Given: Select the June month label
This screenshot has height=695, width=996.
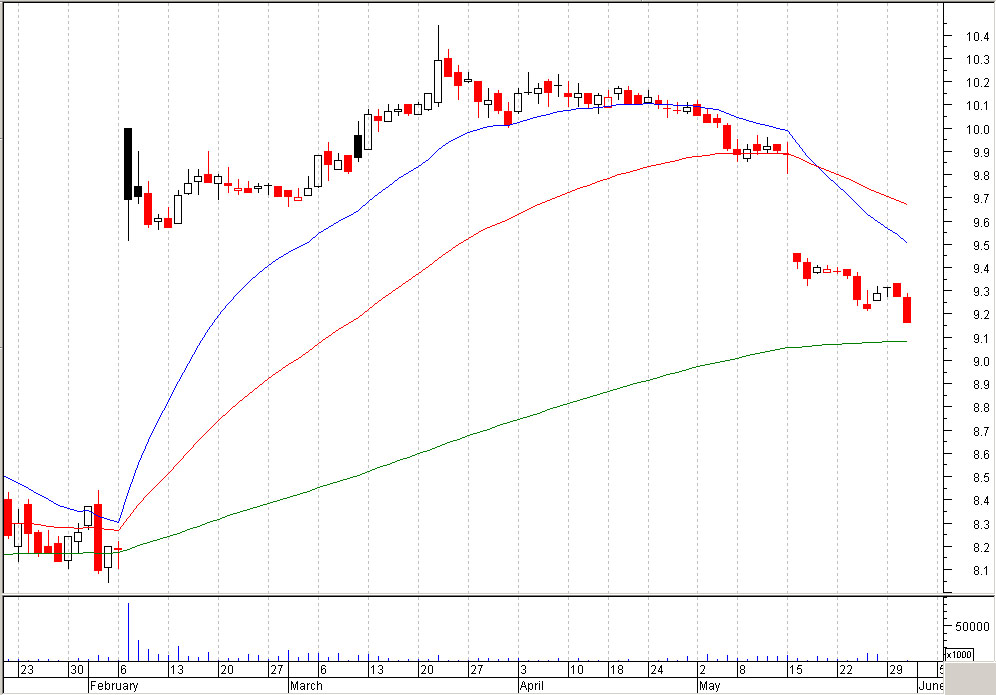Looking at the screenshot, I should click(x=931, y=686).
